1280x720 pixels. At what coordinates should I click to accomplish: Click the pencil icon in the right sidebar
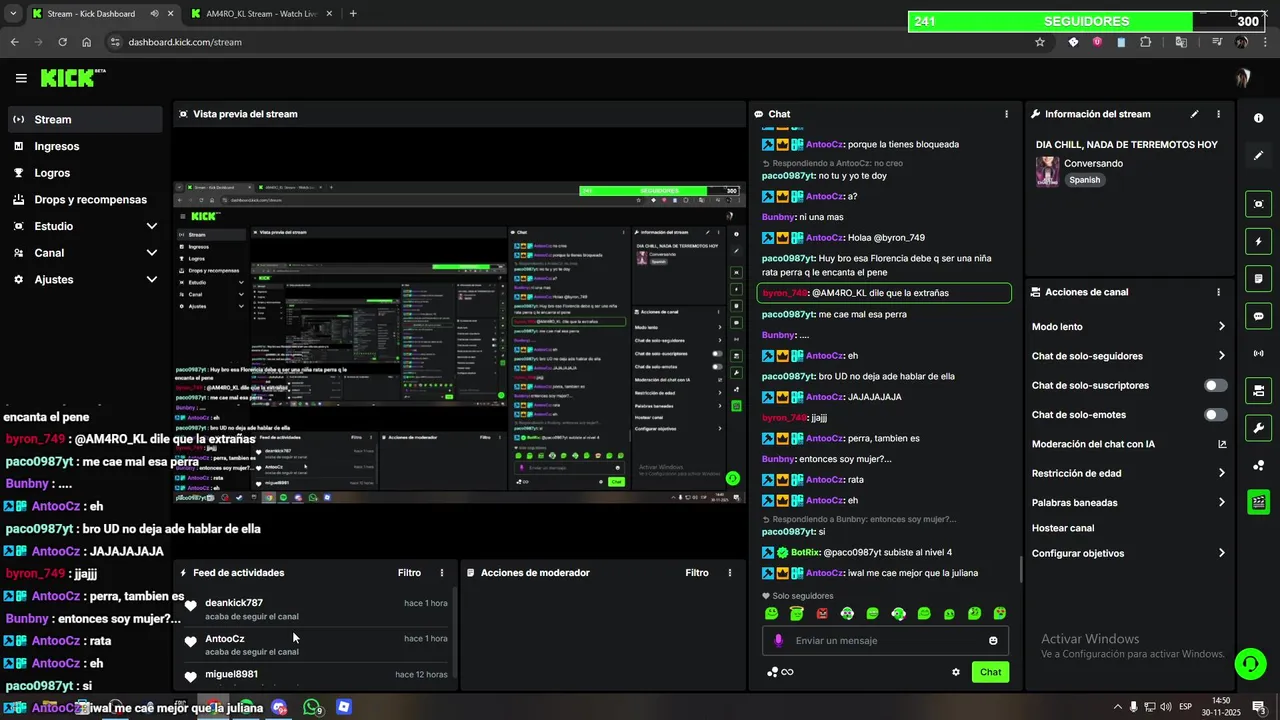pyautogui.click(x=1258, y=156)
